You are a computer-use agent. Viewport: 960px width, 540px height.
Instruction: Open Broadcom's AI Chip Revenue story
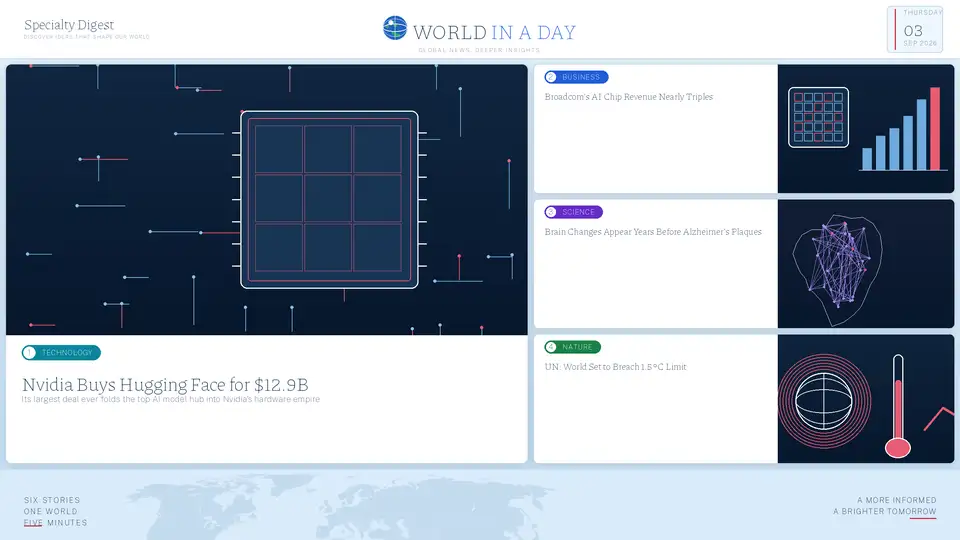pyautogui.click(x=629, y=97)
